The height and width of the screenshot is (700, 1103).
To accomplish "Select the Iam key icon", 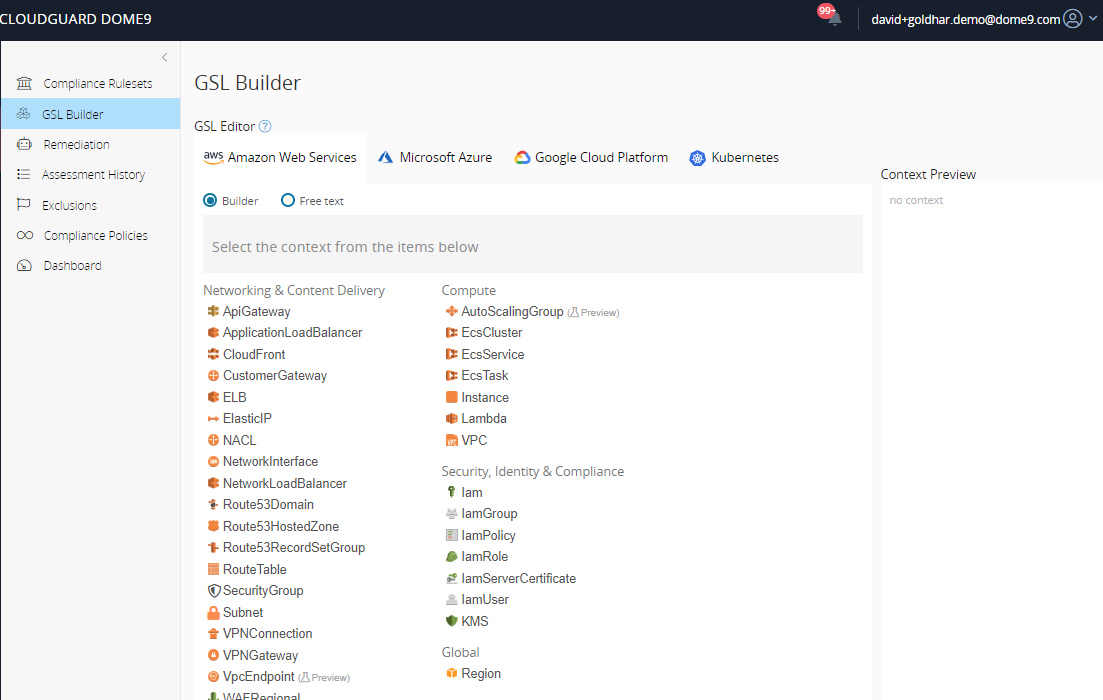I will pyautogui.click(x=452, y=492).
